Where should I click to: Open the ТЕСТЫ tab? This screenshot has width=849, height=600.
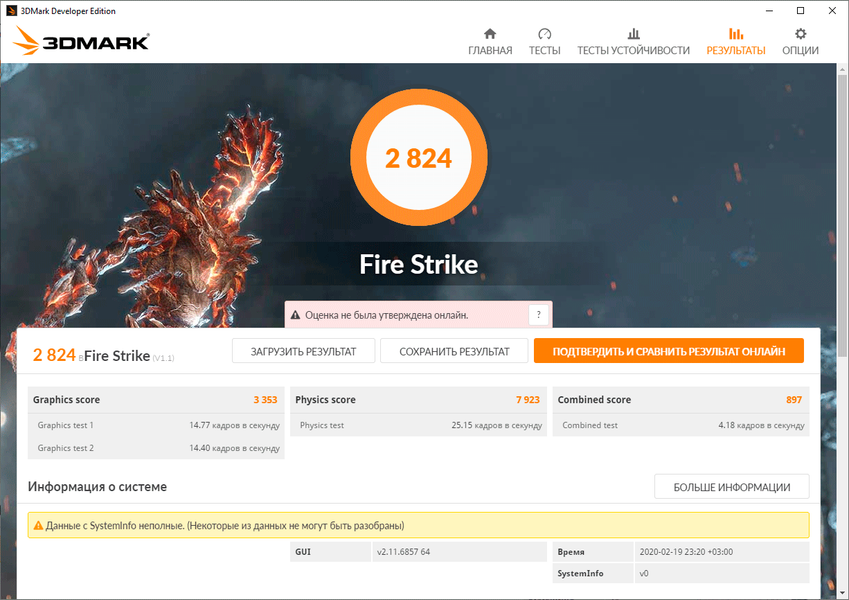click(545, 42)
